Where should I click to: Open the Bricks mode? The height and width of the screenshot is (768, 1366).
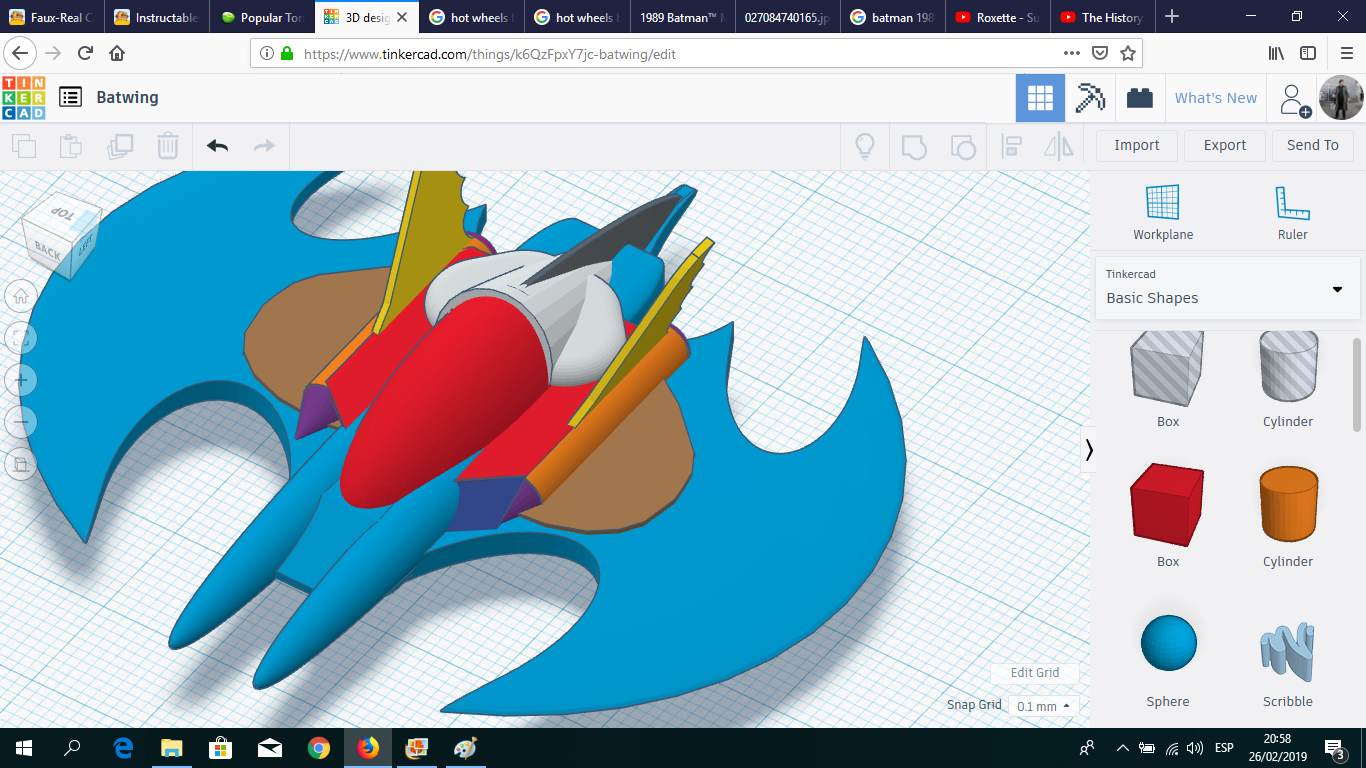1139,98
